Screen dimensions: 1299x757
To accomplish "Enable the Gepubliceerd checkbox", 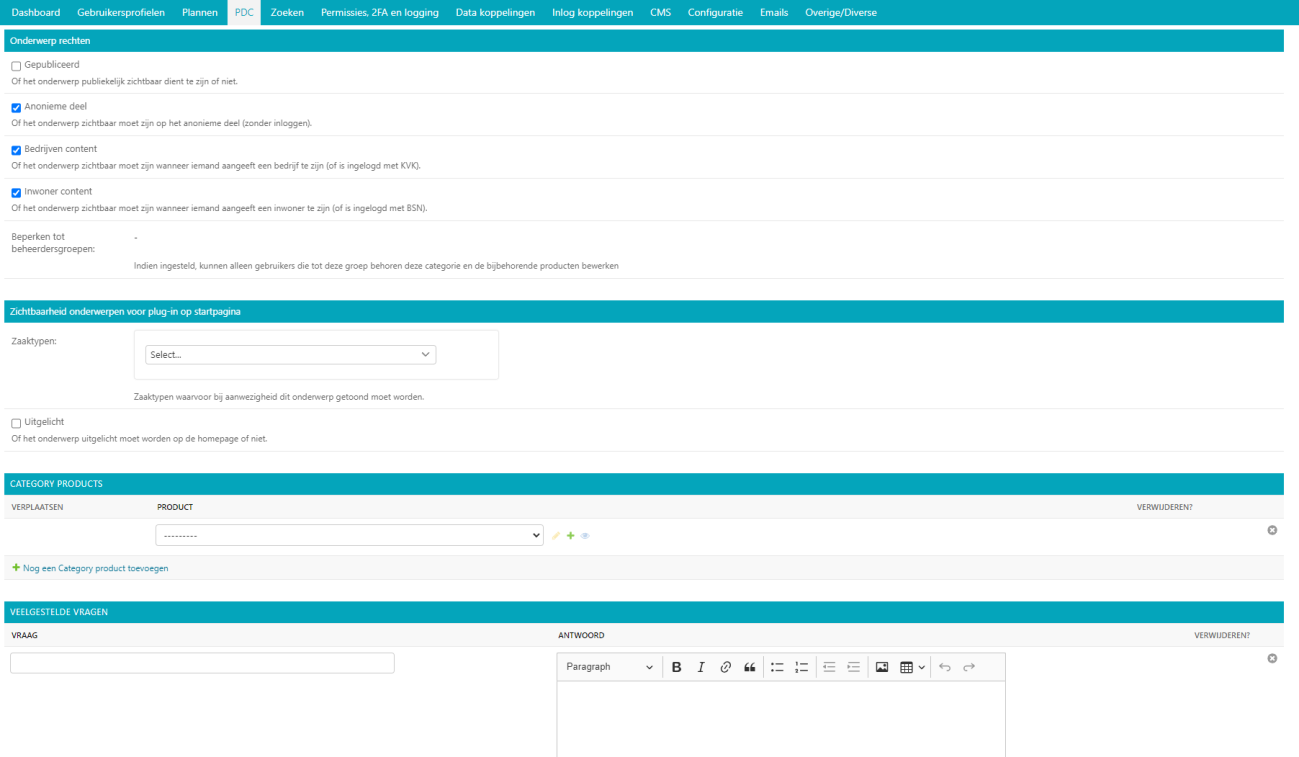I will pos(16,66).
